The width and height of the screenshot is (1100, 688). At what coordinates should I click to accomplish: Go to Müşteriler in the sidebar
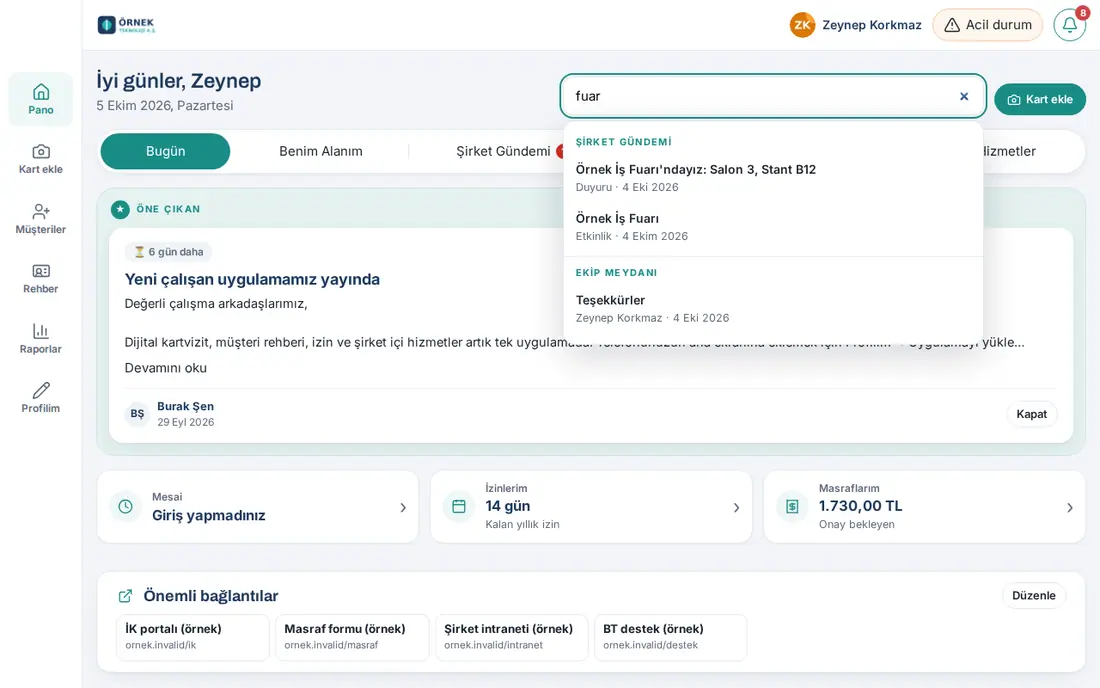[x=41, y=219]
